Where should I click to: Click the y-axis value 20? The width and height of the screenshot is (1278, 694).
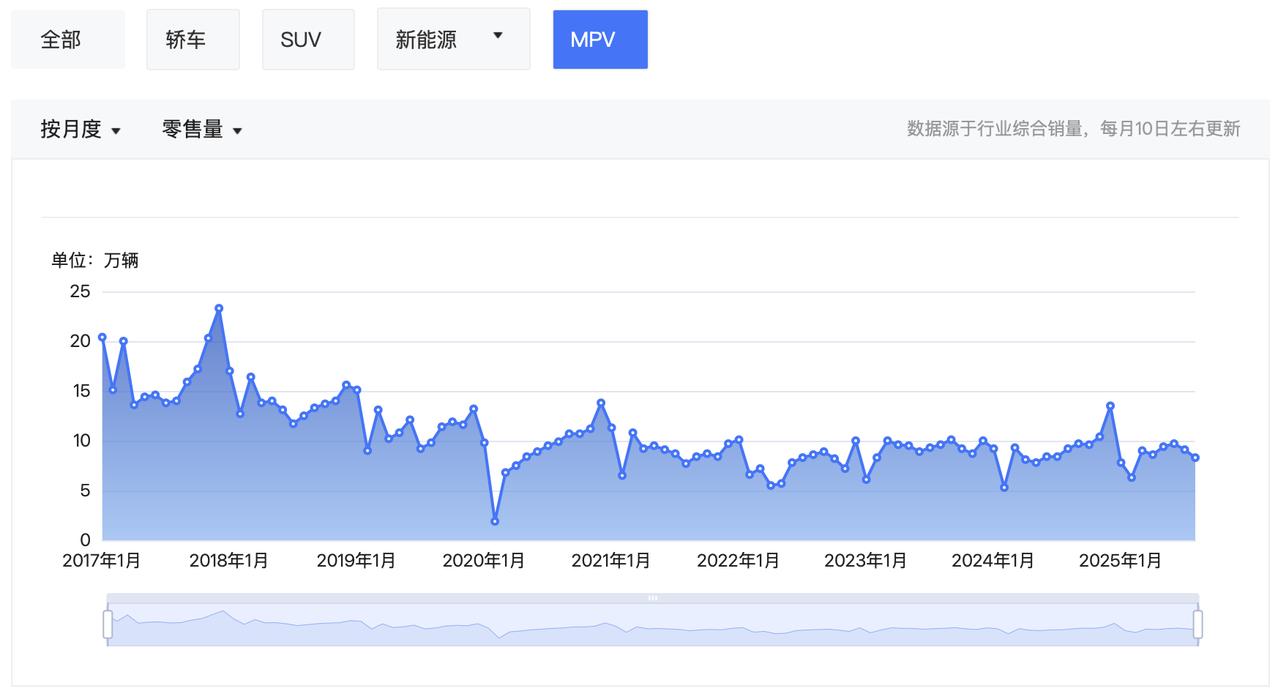click(80, 341)
